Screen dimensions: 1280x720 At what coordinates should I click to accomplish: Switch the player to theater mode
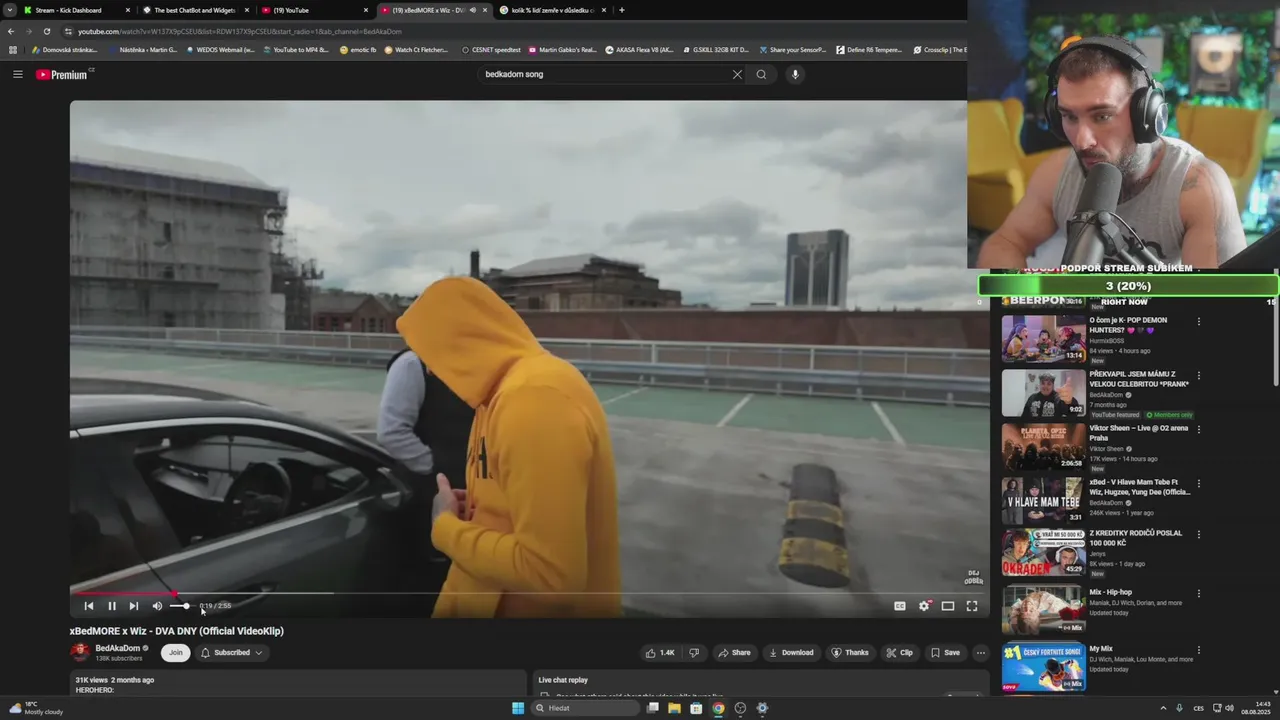(x=948, y=606)
